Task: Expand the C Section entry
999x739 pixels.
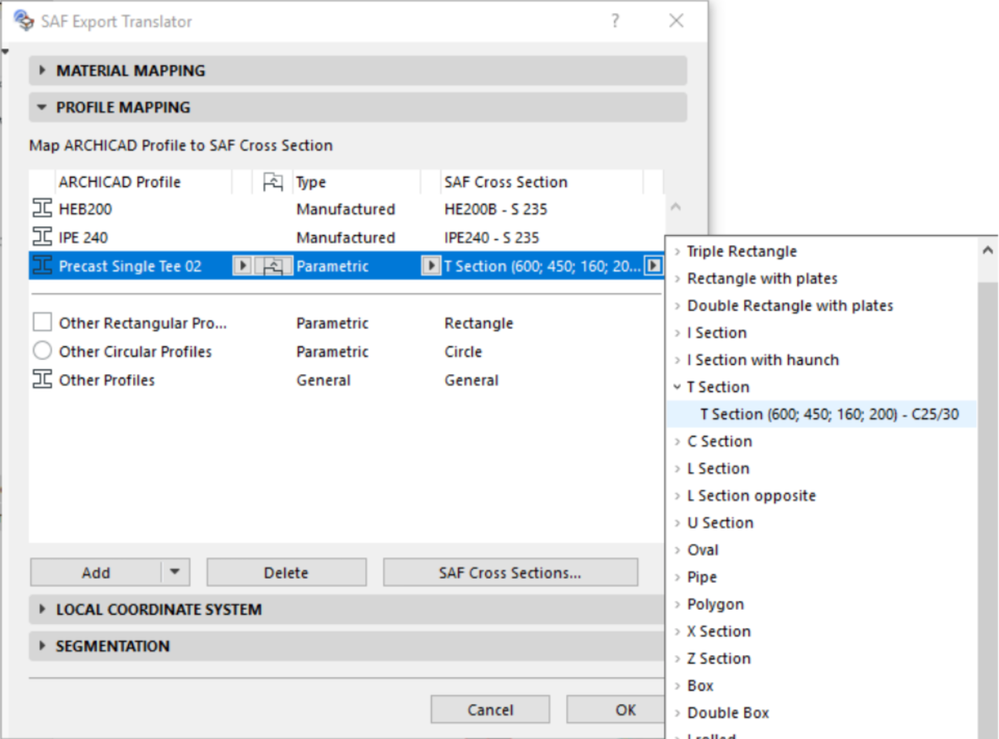Action: [677, 441]
